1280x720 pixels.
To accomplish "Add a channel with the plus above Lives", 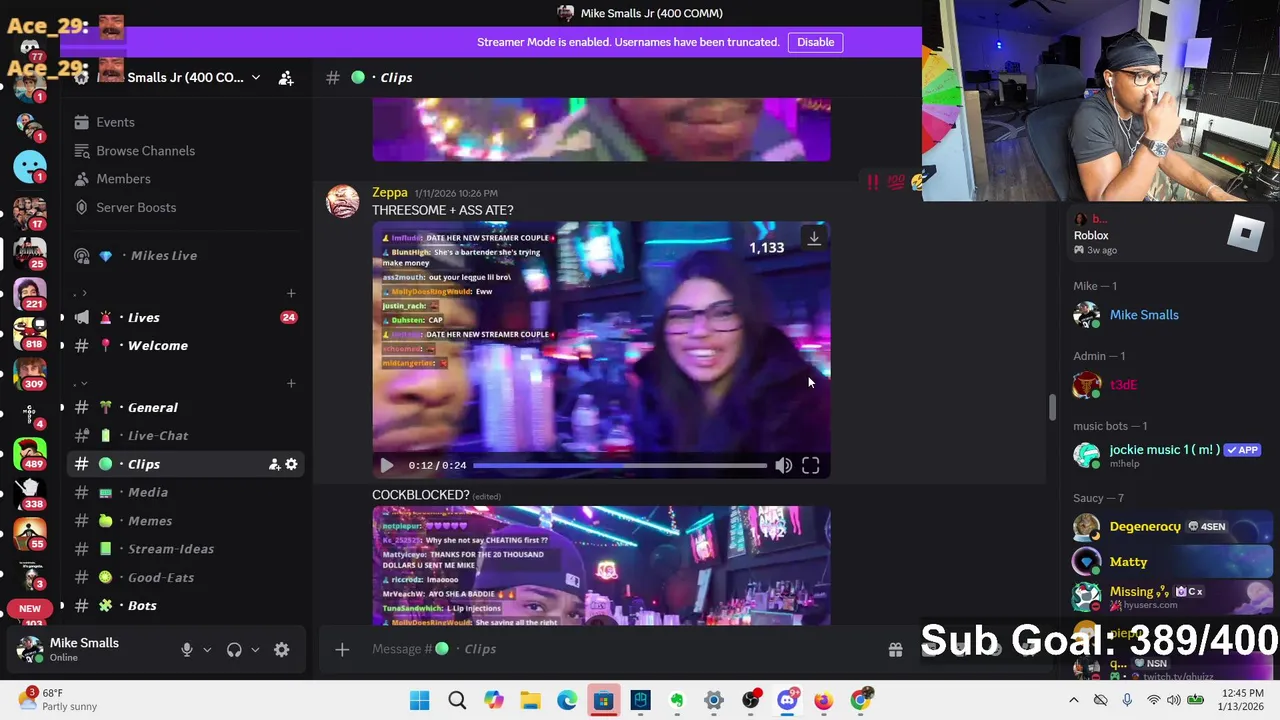I will tap(291, 293).
